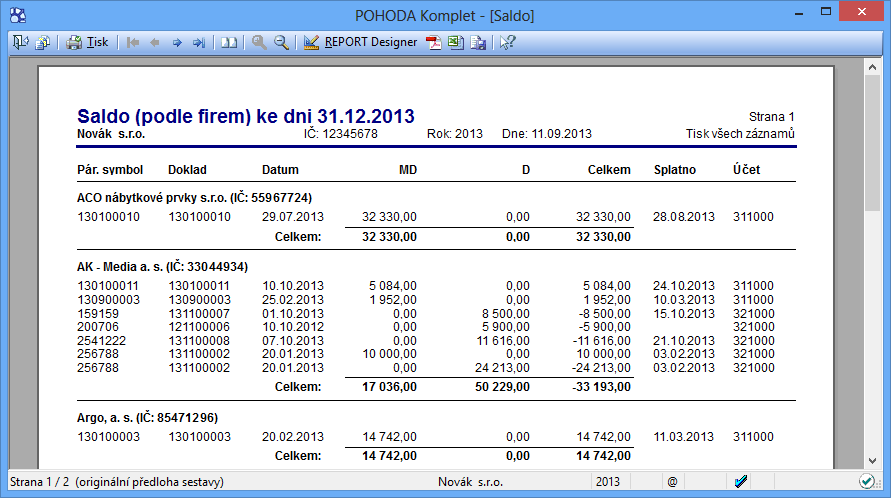Click 'Tisk všech záznamů' text
Viewport: 891px width, 498px height.
coord(740,134)
